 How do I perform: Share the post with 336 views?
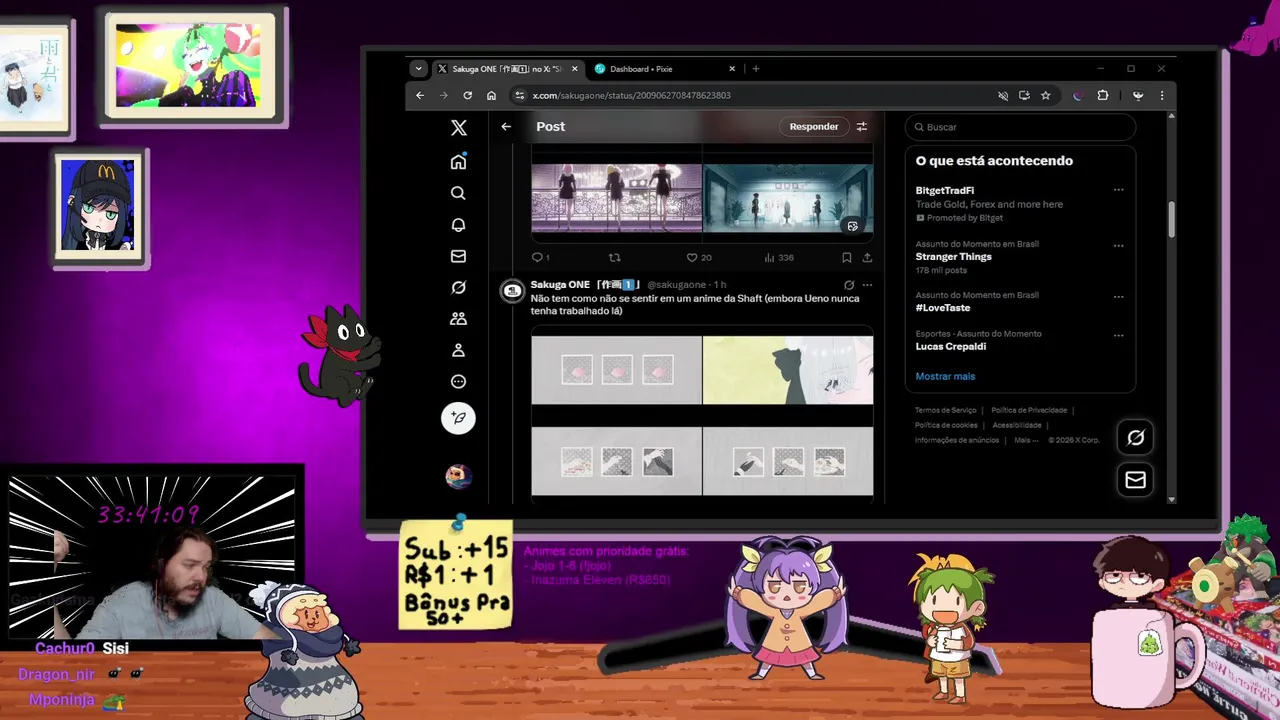[867, 257]
